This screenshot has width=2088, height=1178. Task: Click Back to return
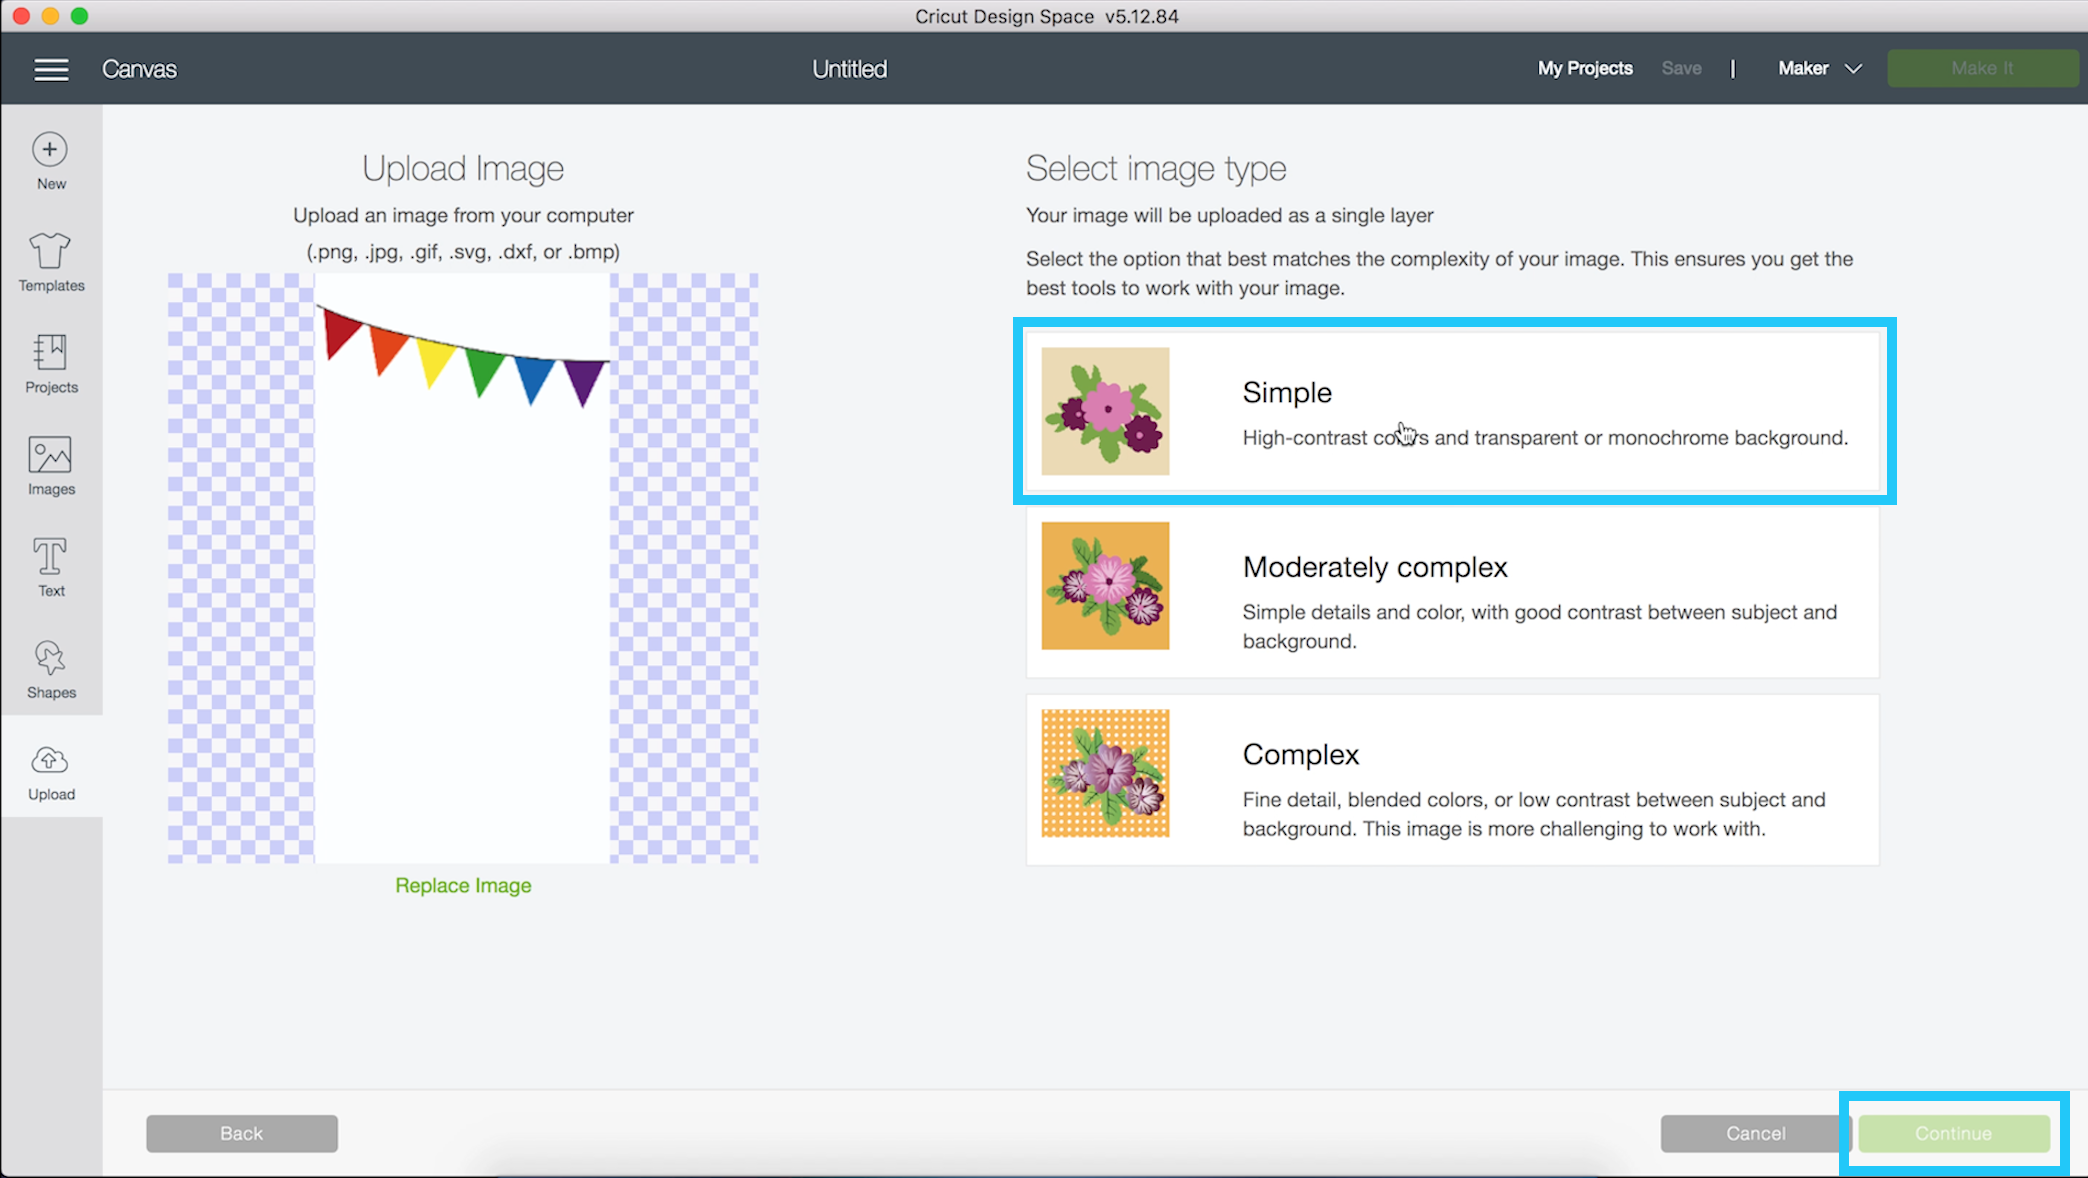coord(241,1134)
